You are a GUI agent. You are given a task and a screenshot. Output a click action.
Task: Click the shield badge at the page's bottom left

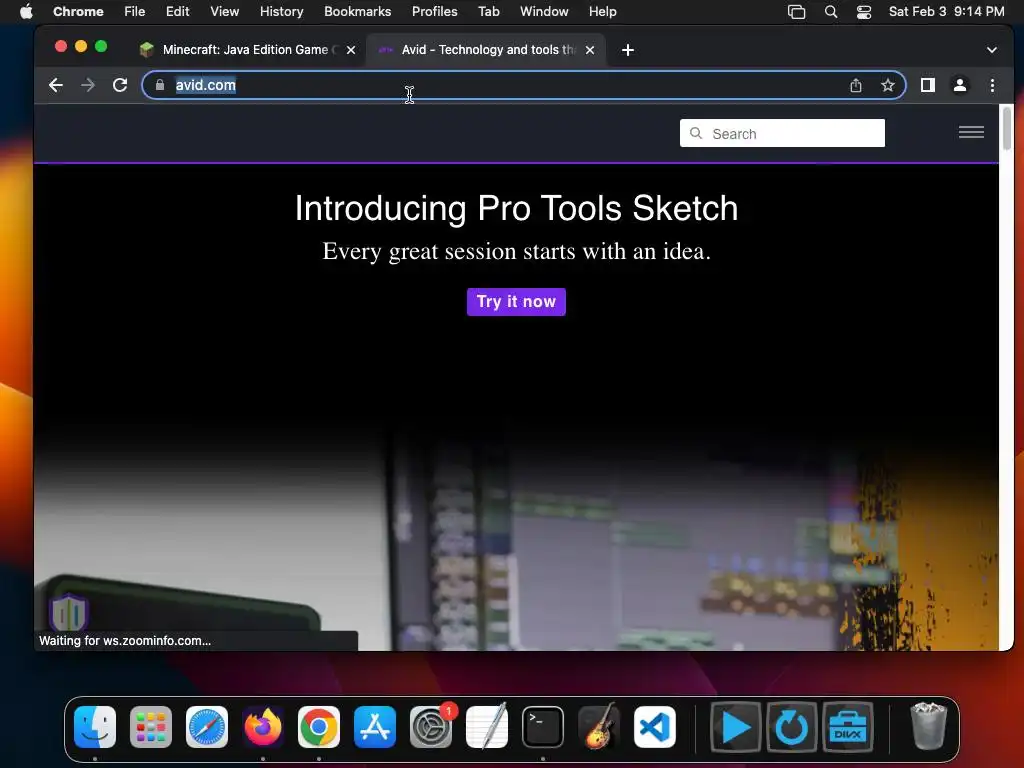(69, 613)
